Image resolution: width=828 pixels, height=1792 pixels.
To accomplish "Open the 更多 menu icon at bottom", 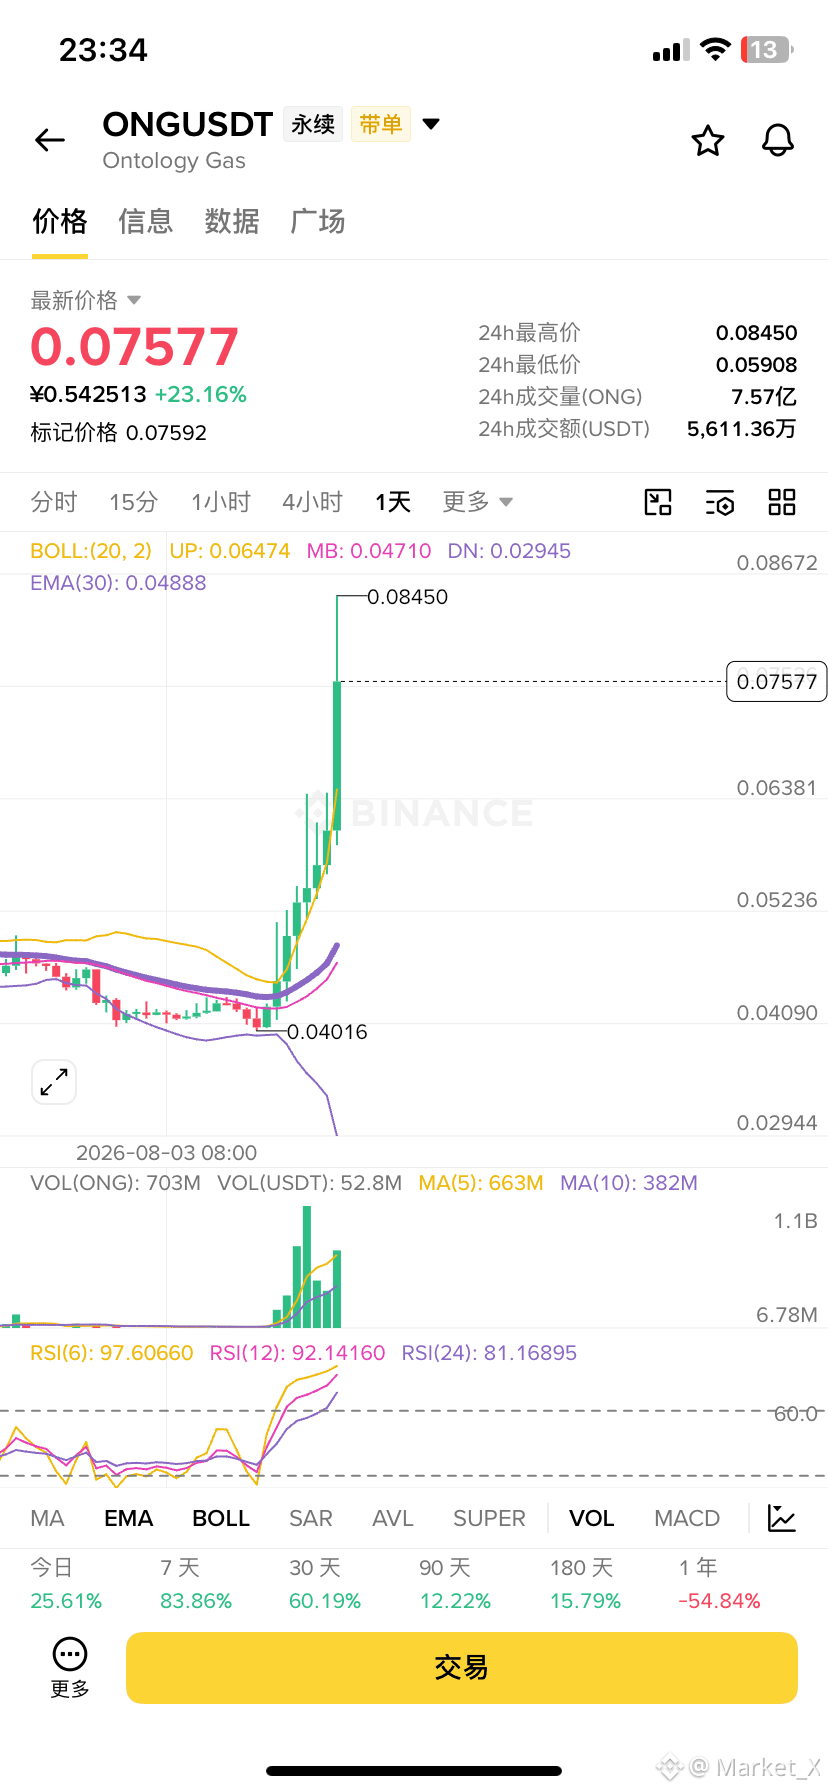I will pyautogui.click(x=70, y=1667).
